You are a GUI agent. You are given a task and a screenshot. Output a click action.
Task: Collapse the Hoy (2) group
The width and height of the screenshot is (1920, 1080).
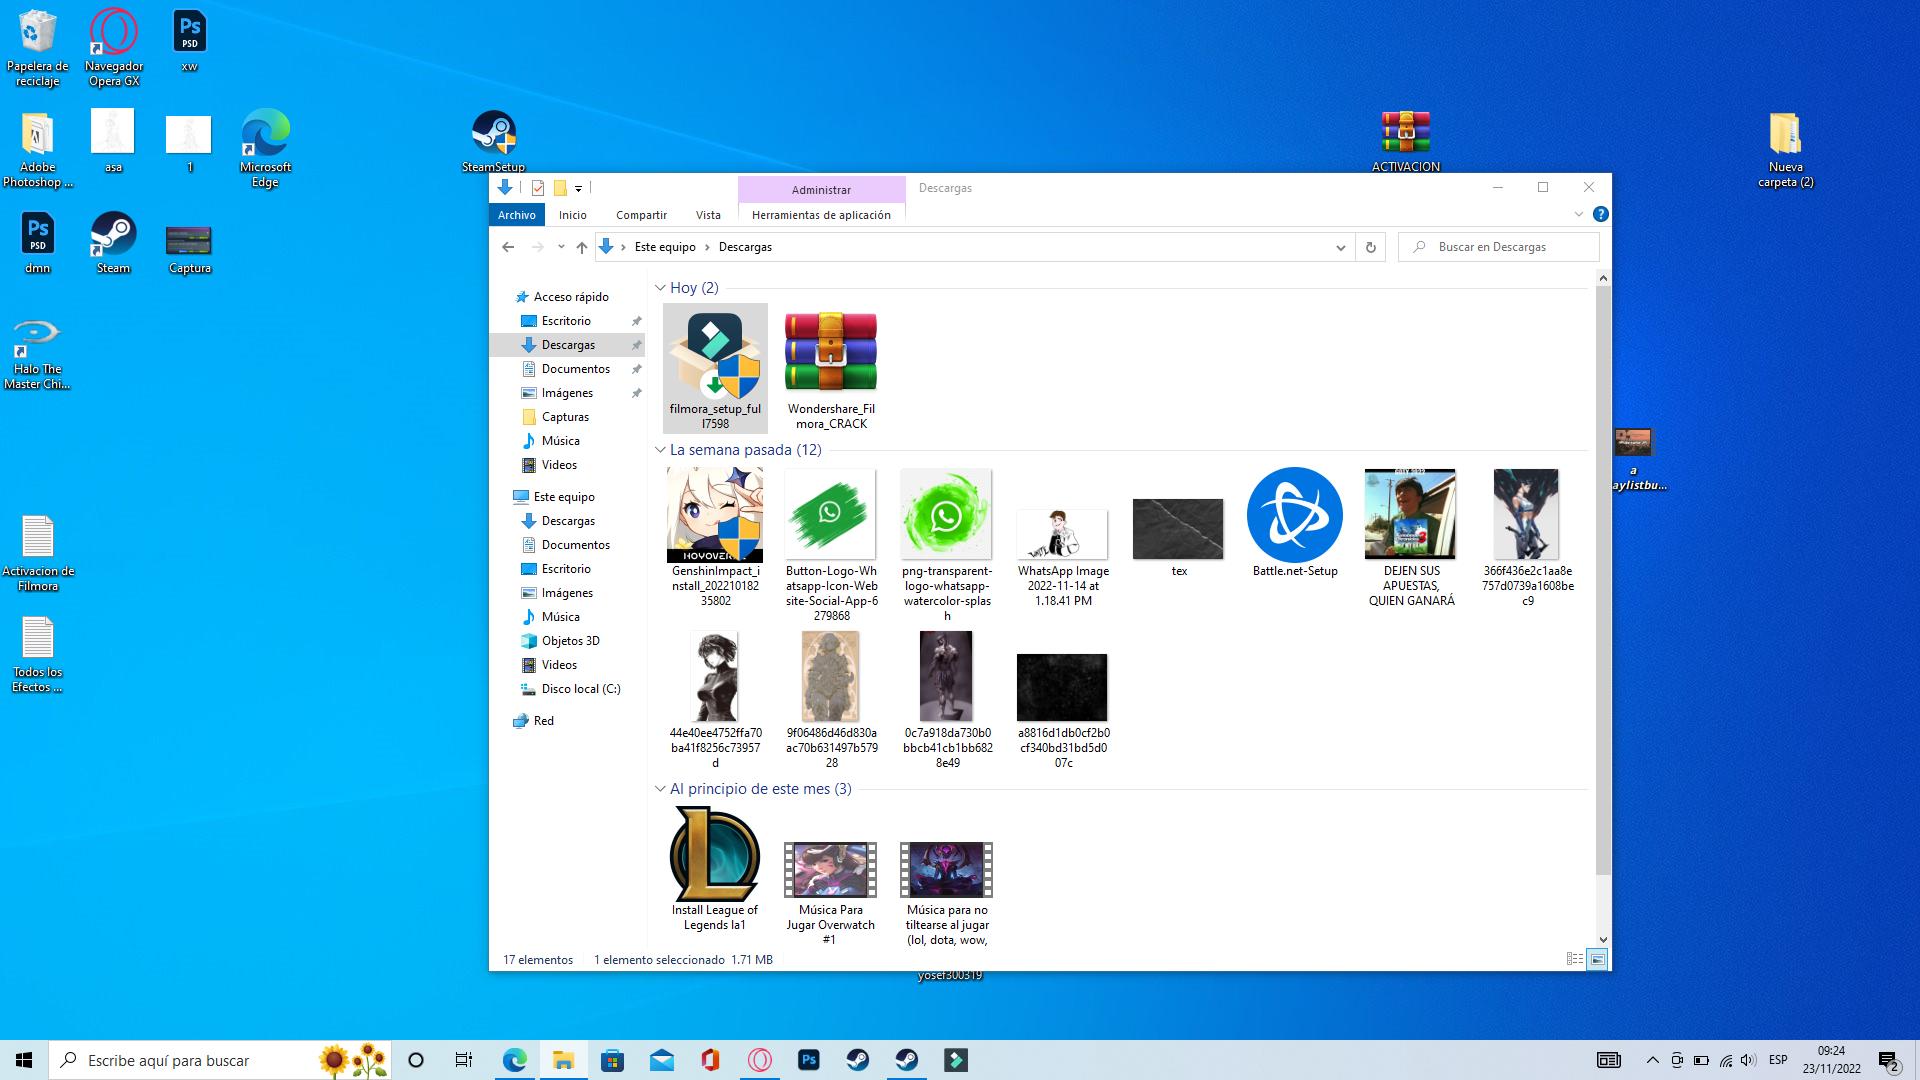pyautogui.click(x=660, y=288)
